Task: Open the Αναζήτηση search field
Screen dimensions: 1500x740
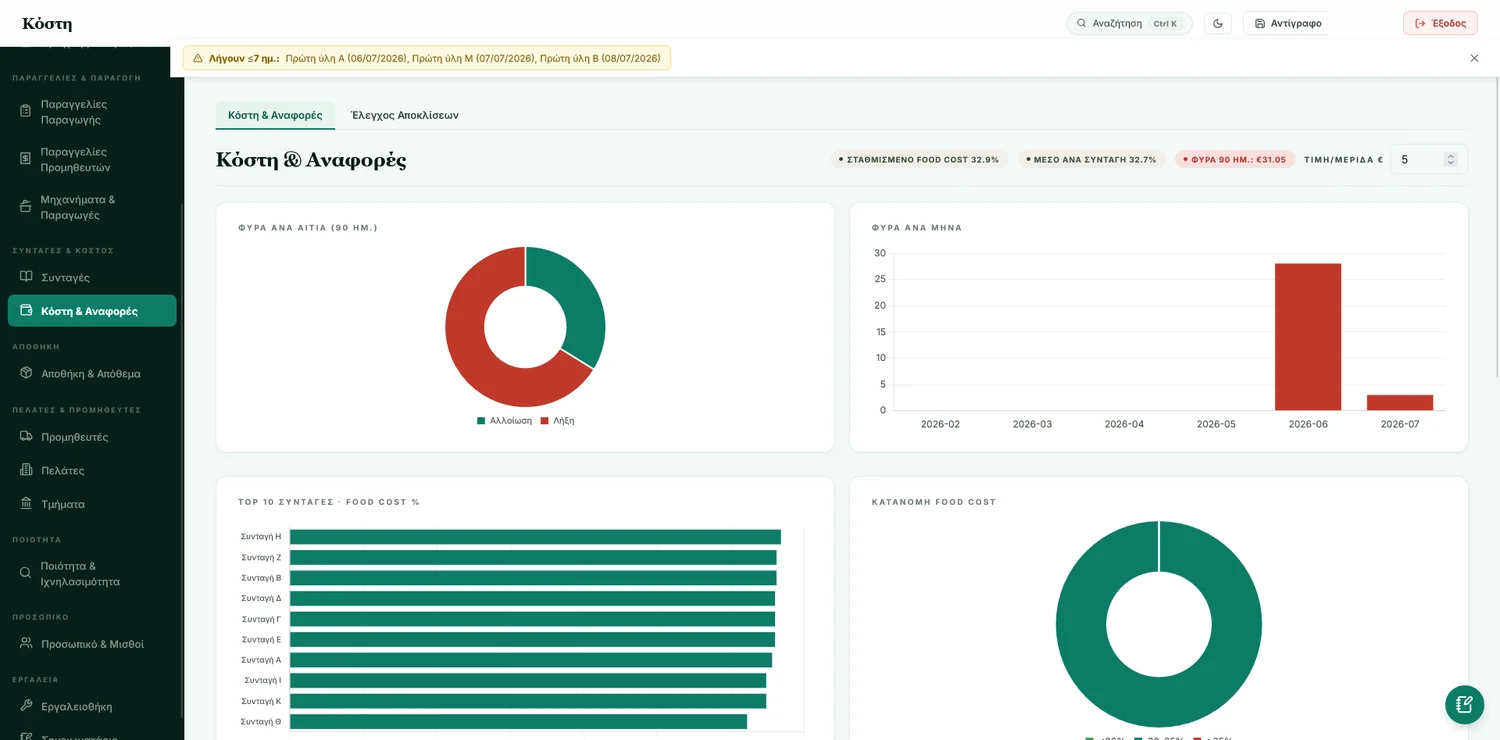Action: point(1129,23)
